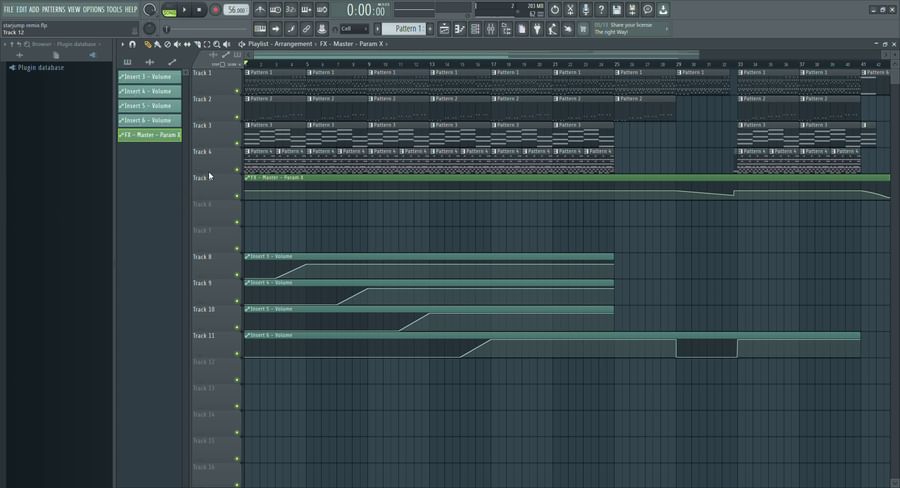900x488 pixels.
Task: Open Browser Plugin database header dropdown
Action: point(66,44)
